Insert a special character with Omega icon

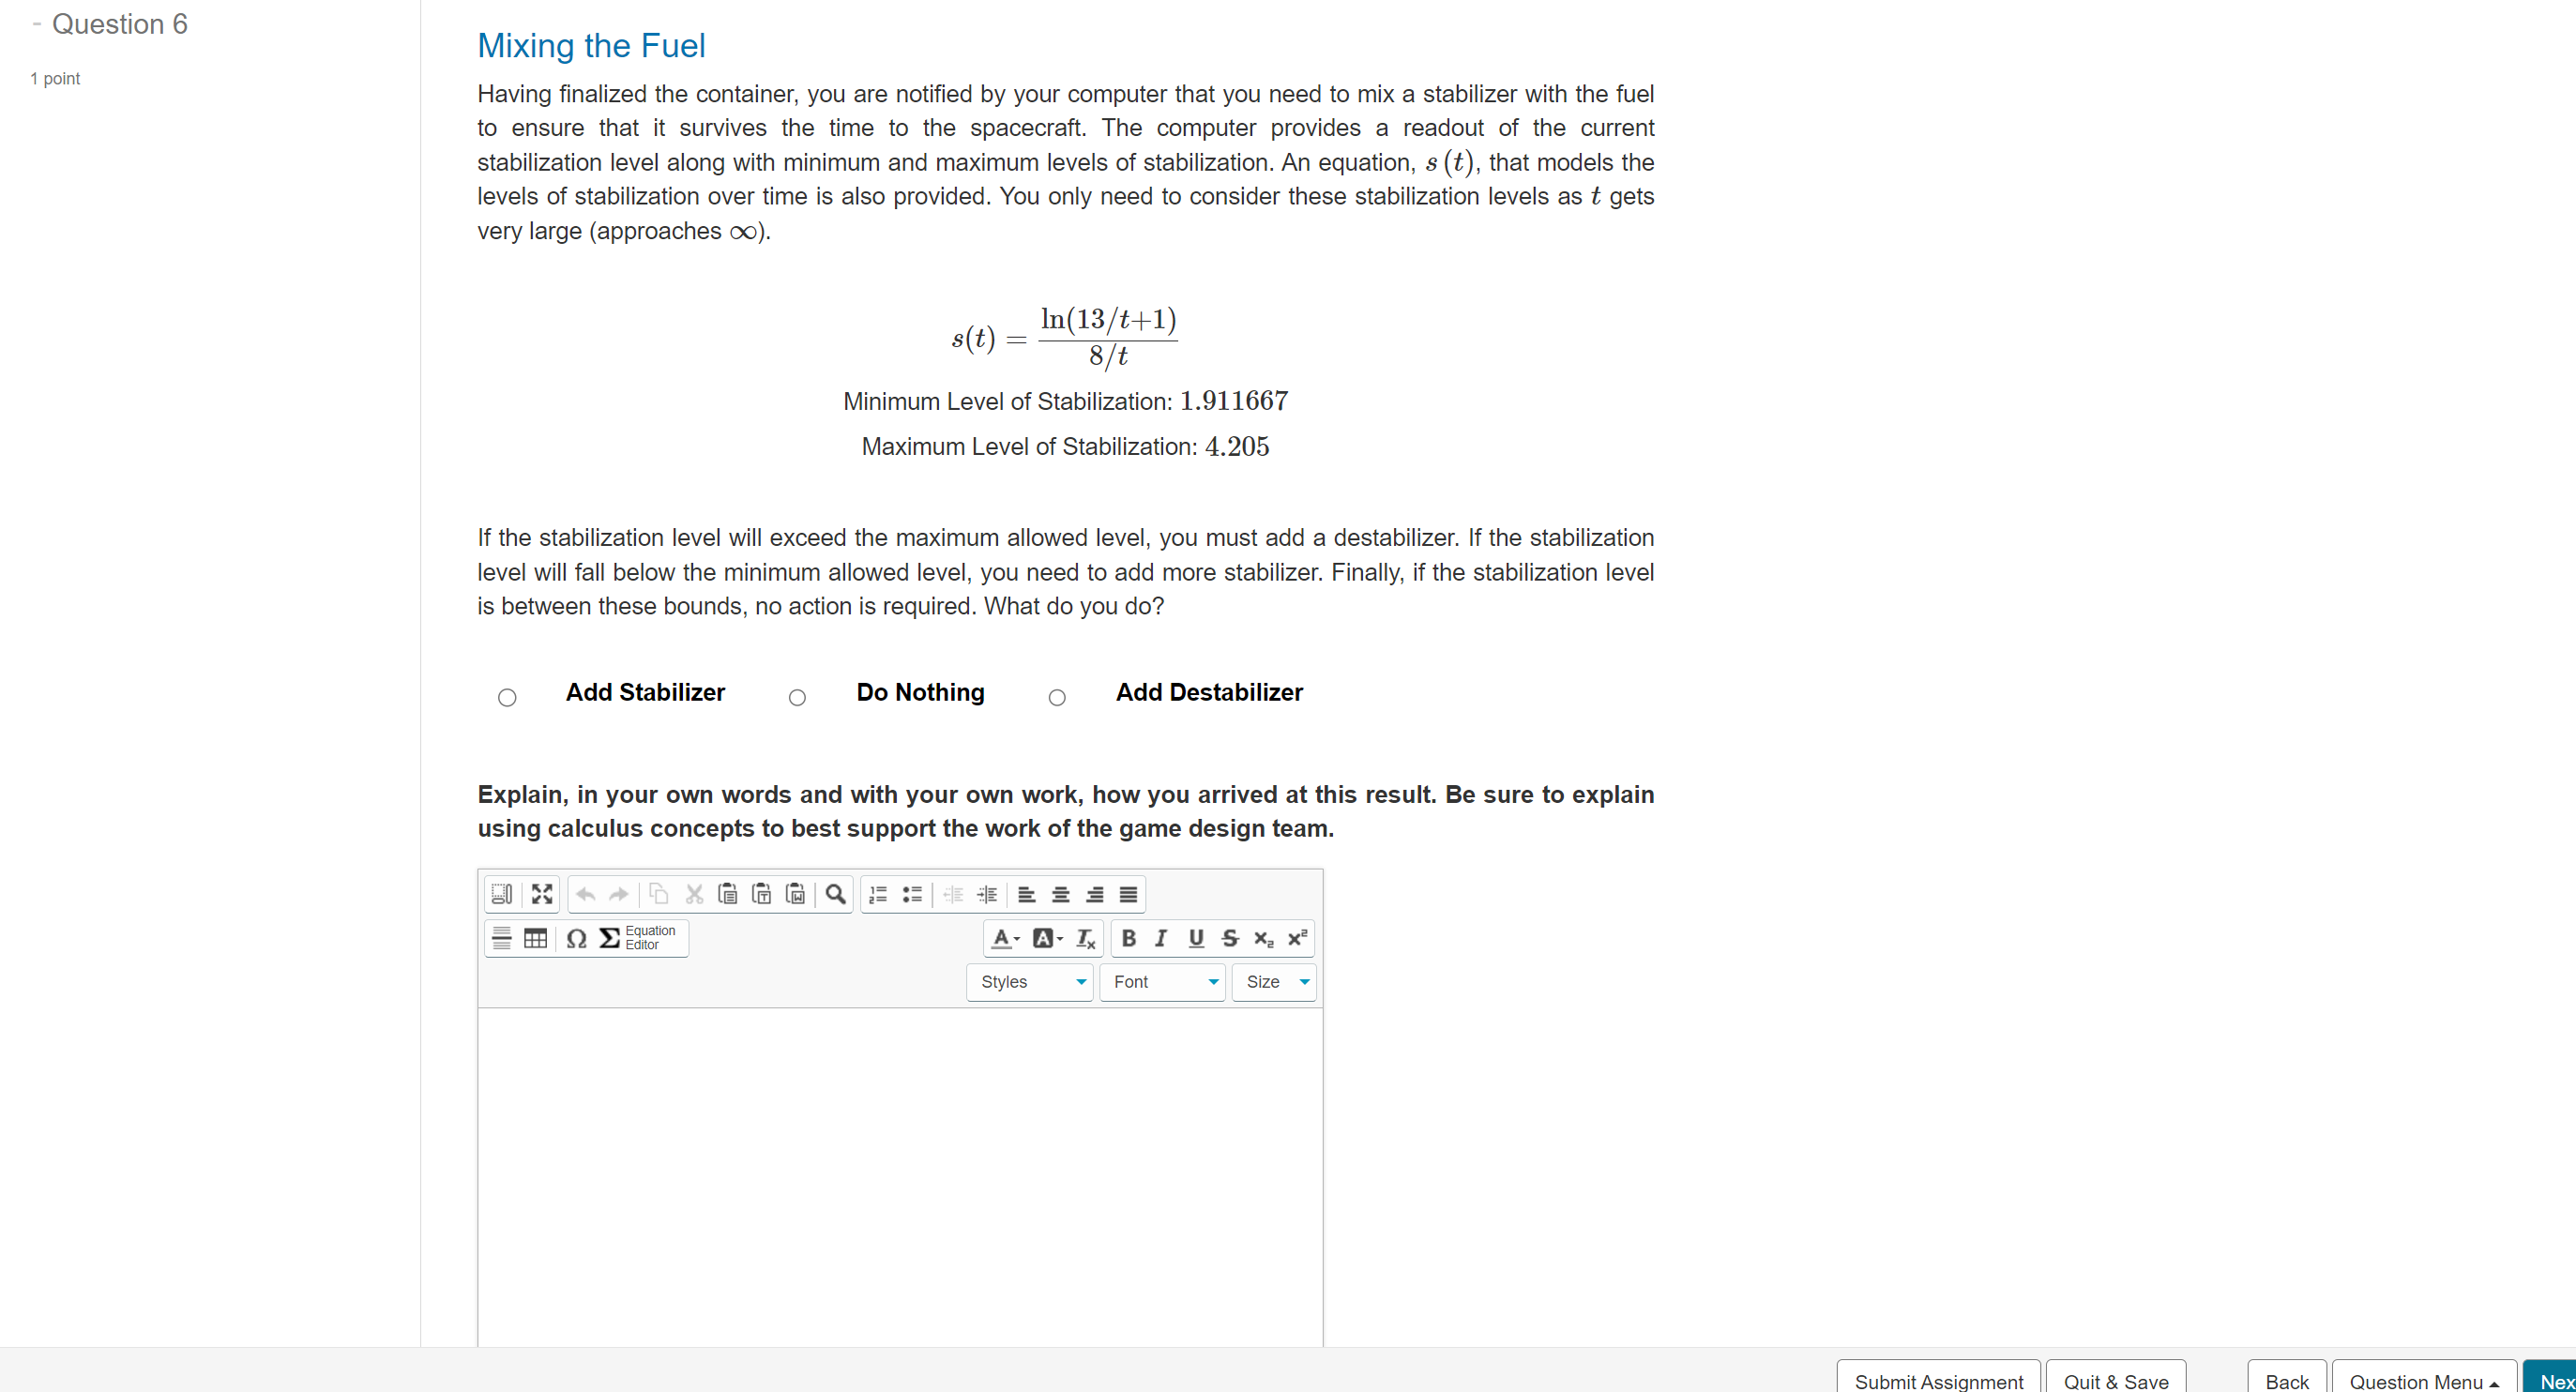click(x=576, y=938)
